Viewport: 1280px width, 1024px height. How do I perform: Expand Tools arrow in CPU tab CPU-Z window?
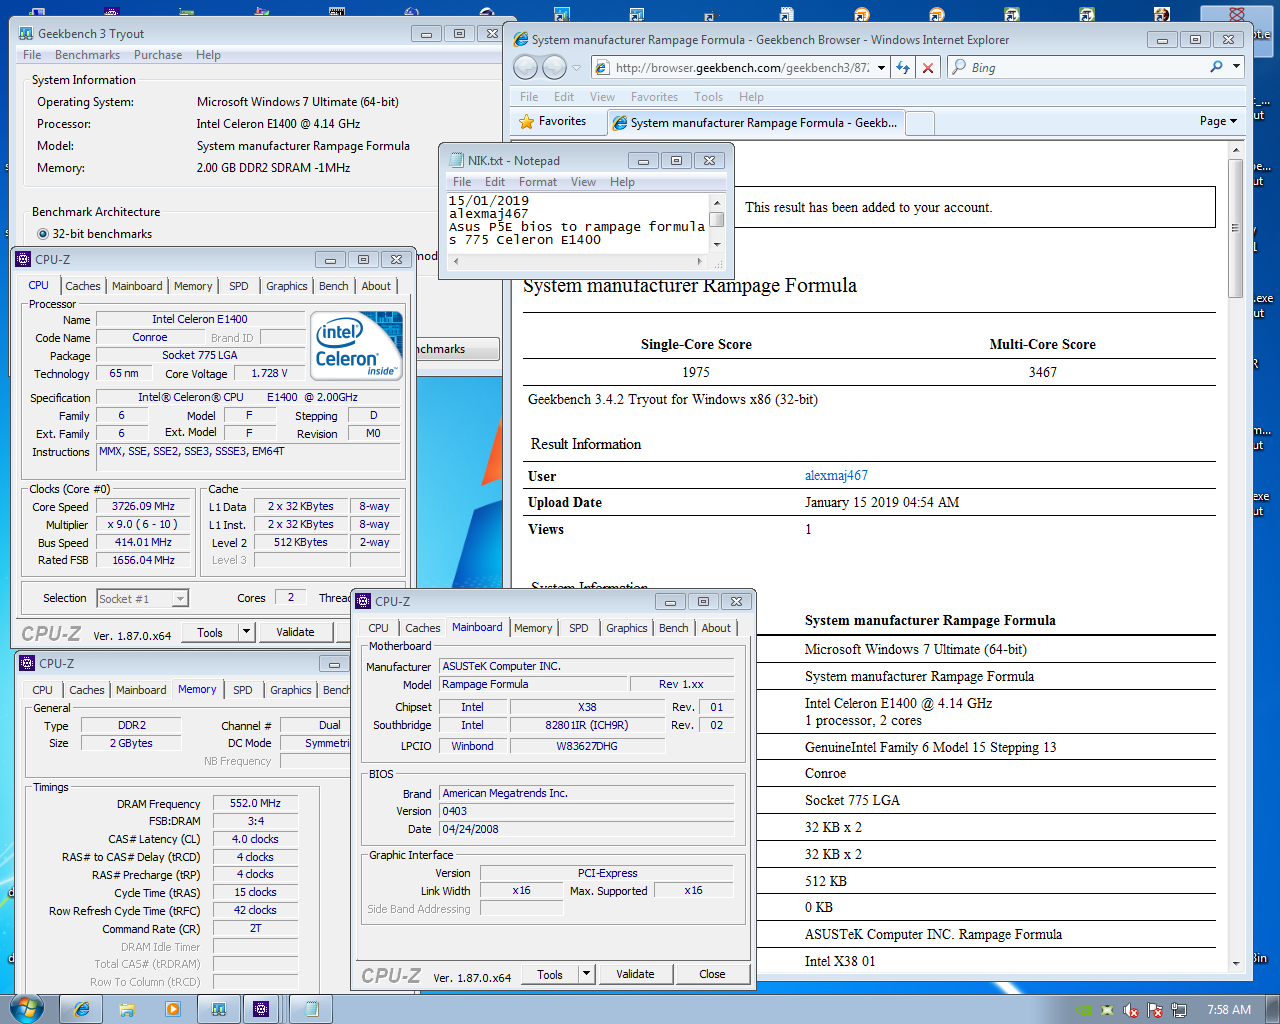click(x=246, y=632)
